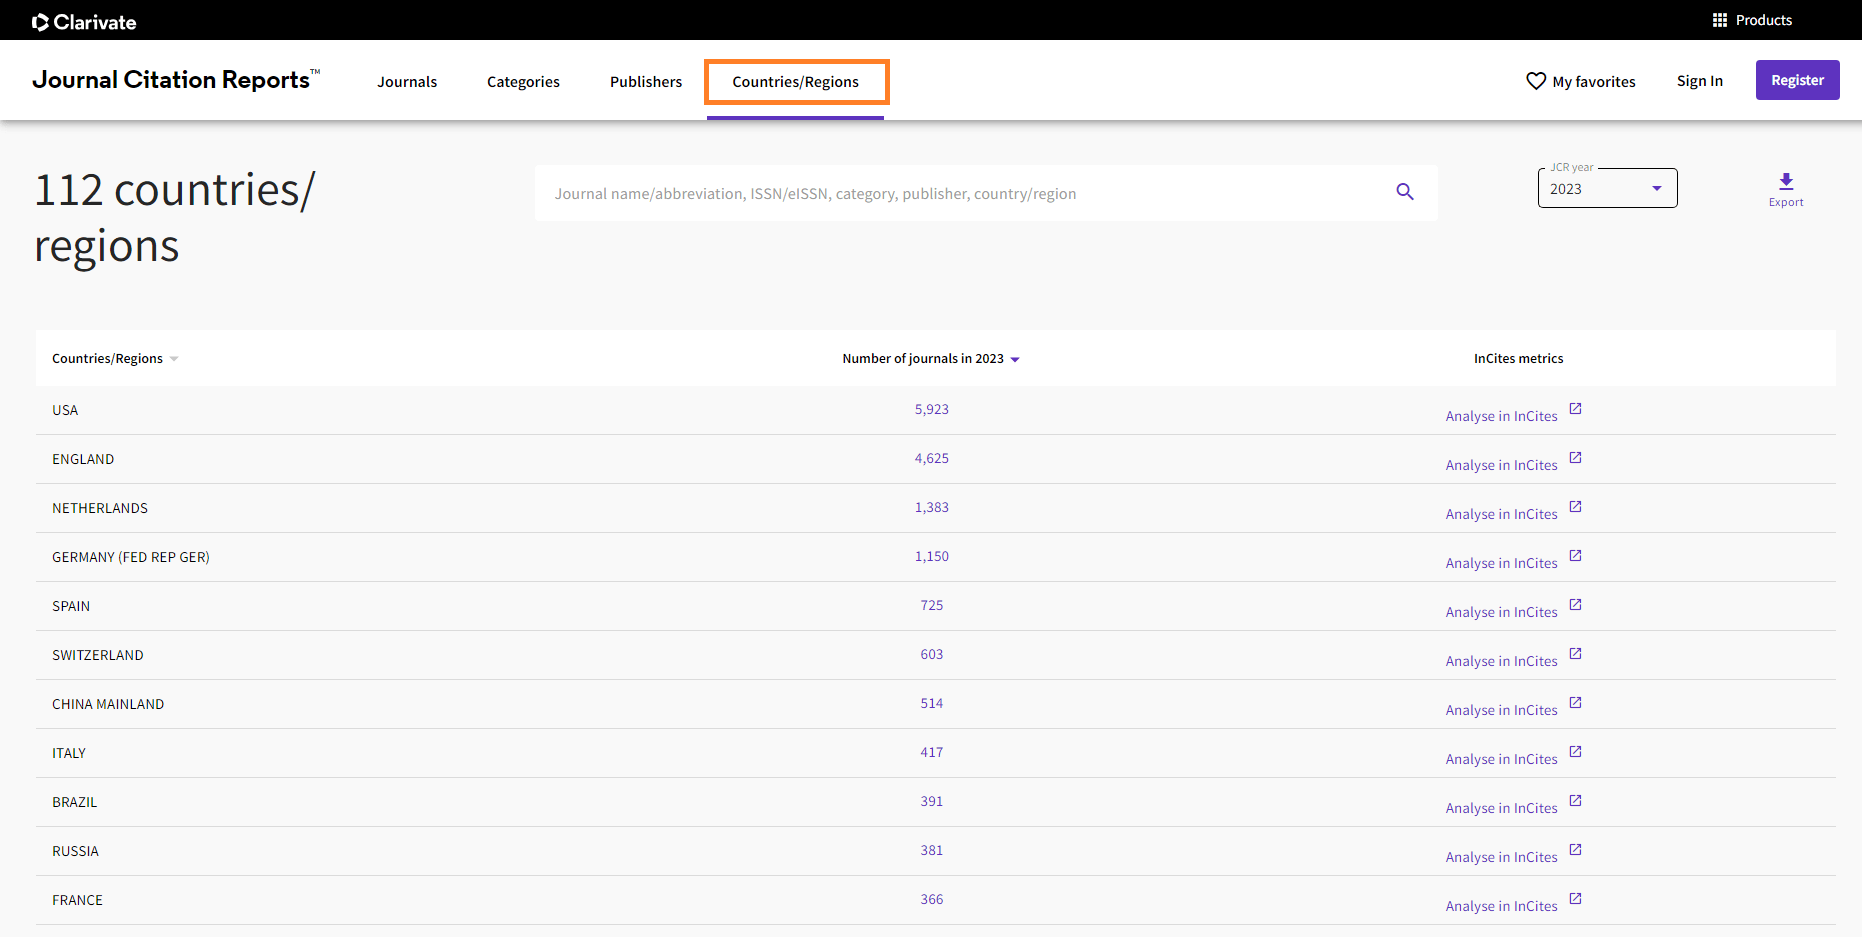
Task: Open USA journal count 5,923
Action: pos(931,409)
